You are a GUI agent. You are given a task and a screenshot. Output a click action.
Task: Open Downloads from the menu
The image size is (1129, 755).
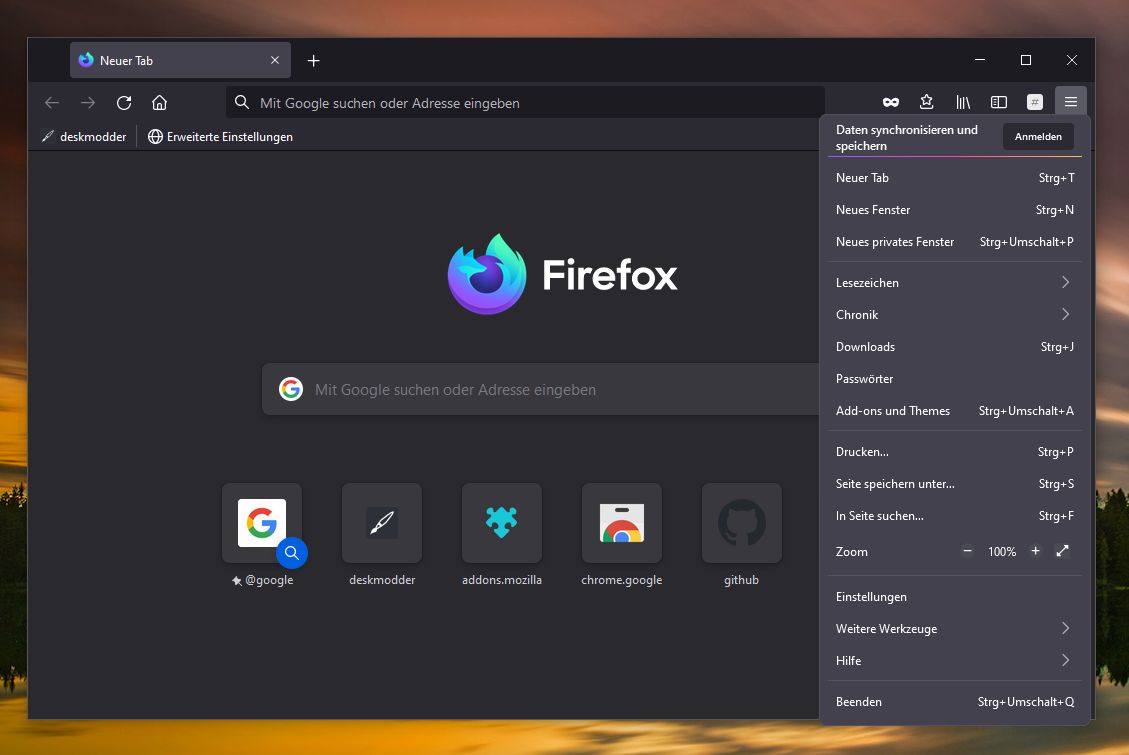[x=954, y=347]
